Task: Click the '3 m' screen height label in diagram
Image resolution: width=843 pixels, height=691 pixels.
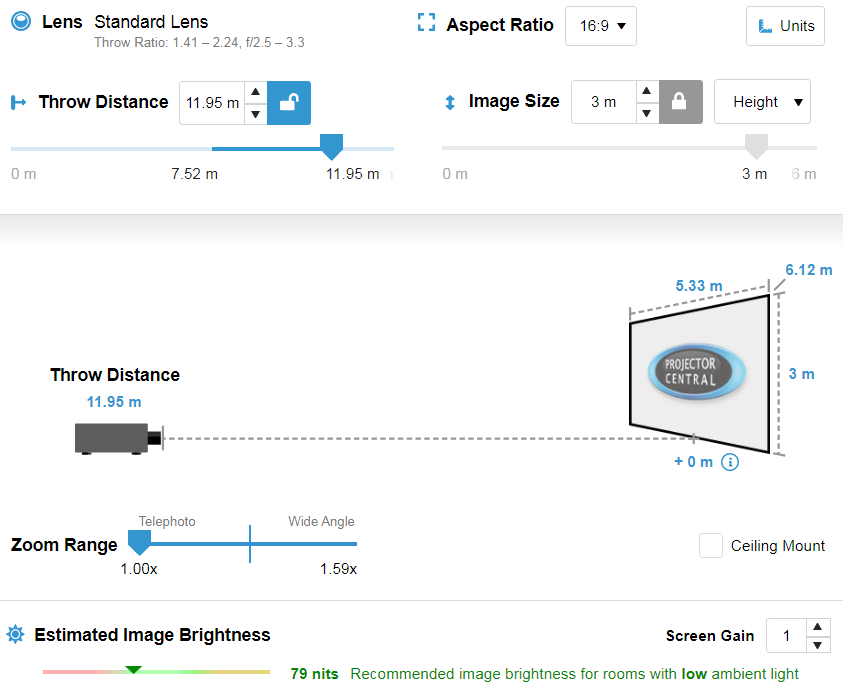Action: click(x=802, y=374)
